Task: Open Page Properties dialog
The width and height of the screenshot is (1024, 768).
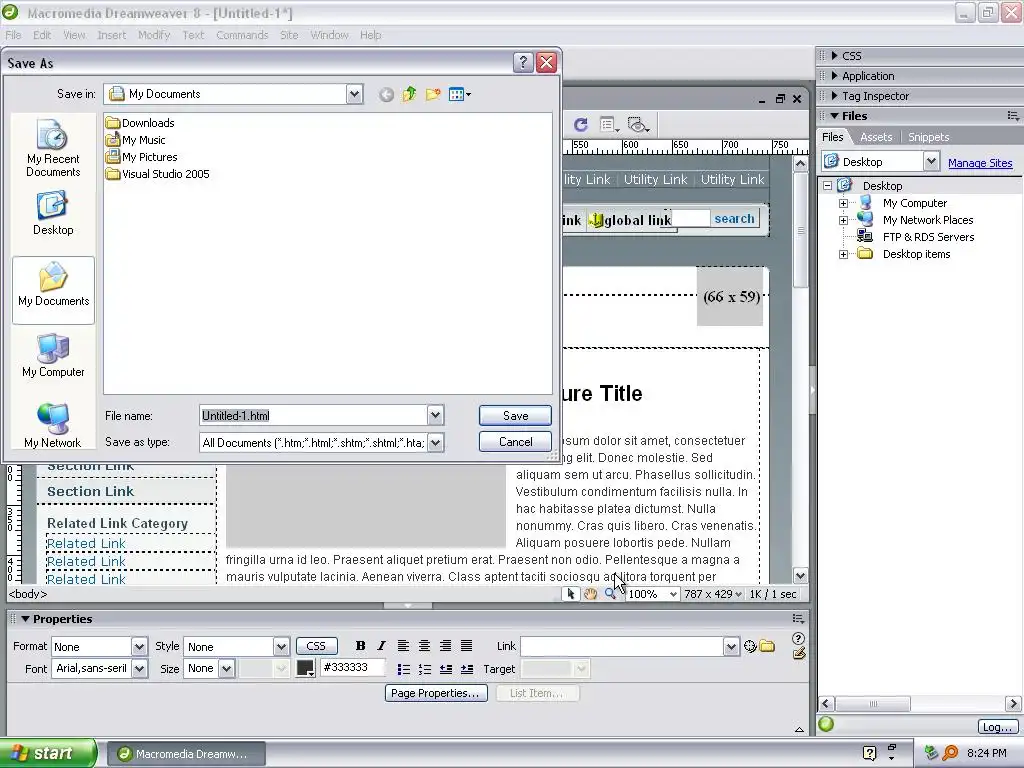Action: (435, 693)
